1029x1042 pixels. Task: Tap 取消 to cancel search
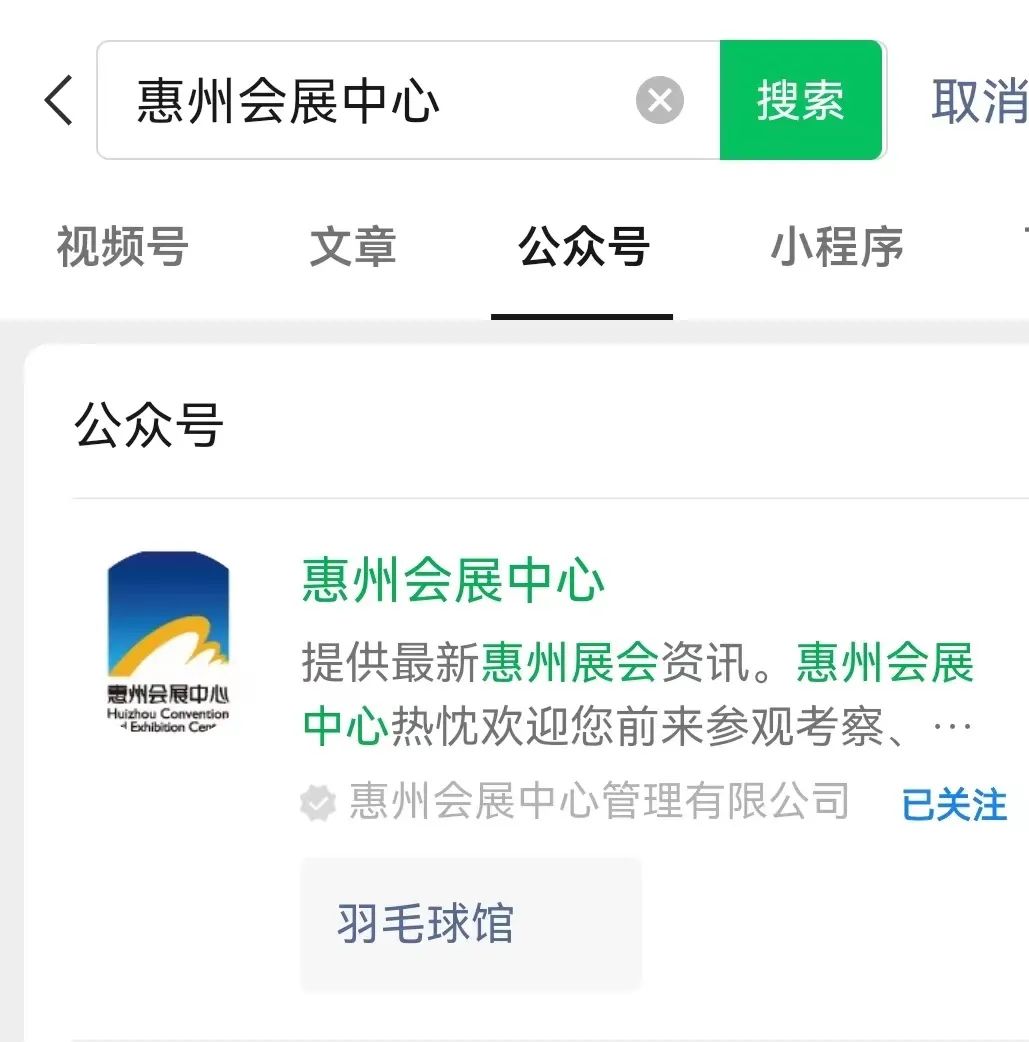[x=979, y=101]
